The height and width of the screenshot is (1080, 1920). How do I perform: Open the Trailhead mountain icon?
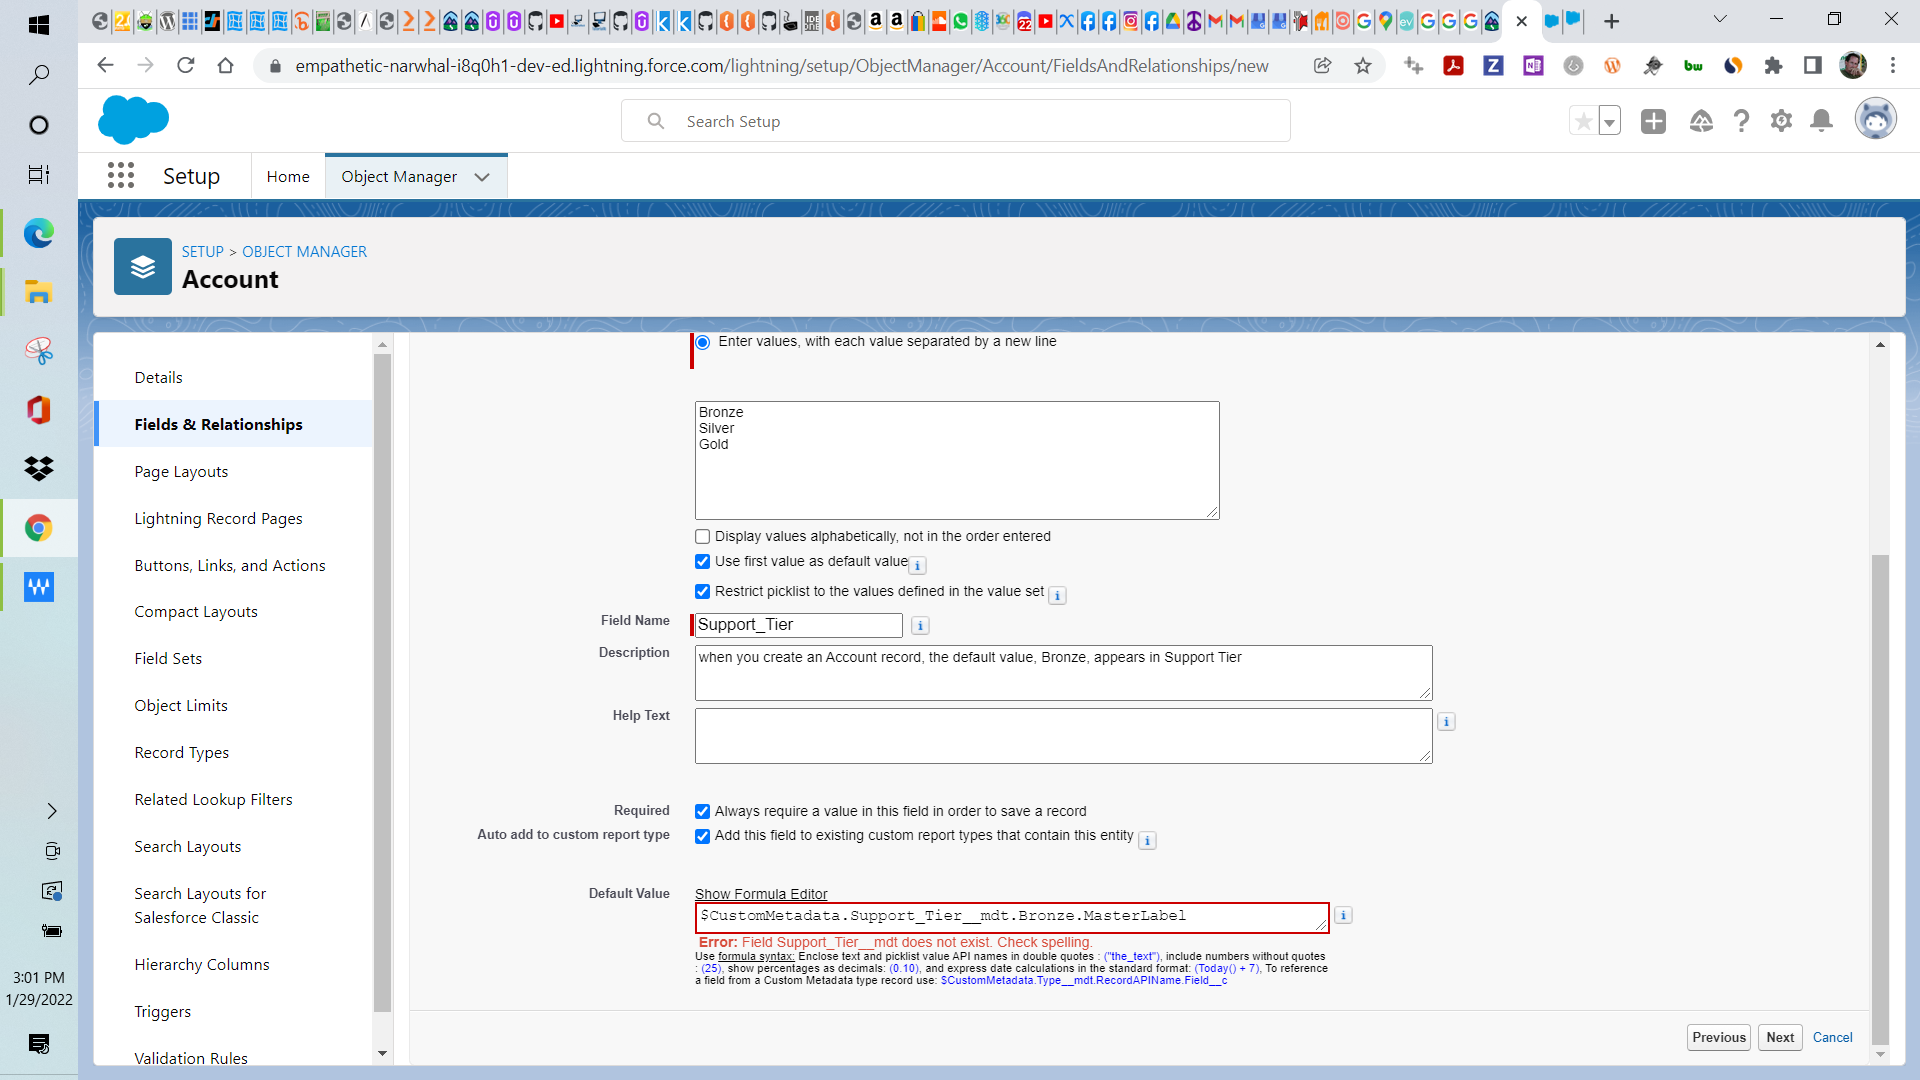[x=1701, y=120]
